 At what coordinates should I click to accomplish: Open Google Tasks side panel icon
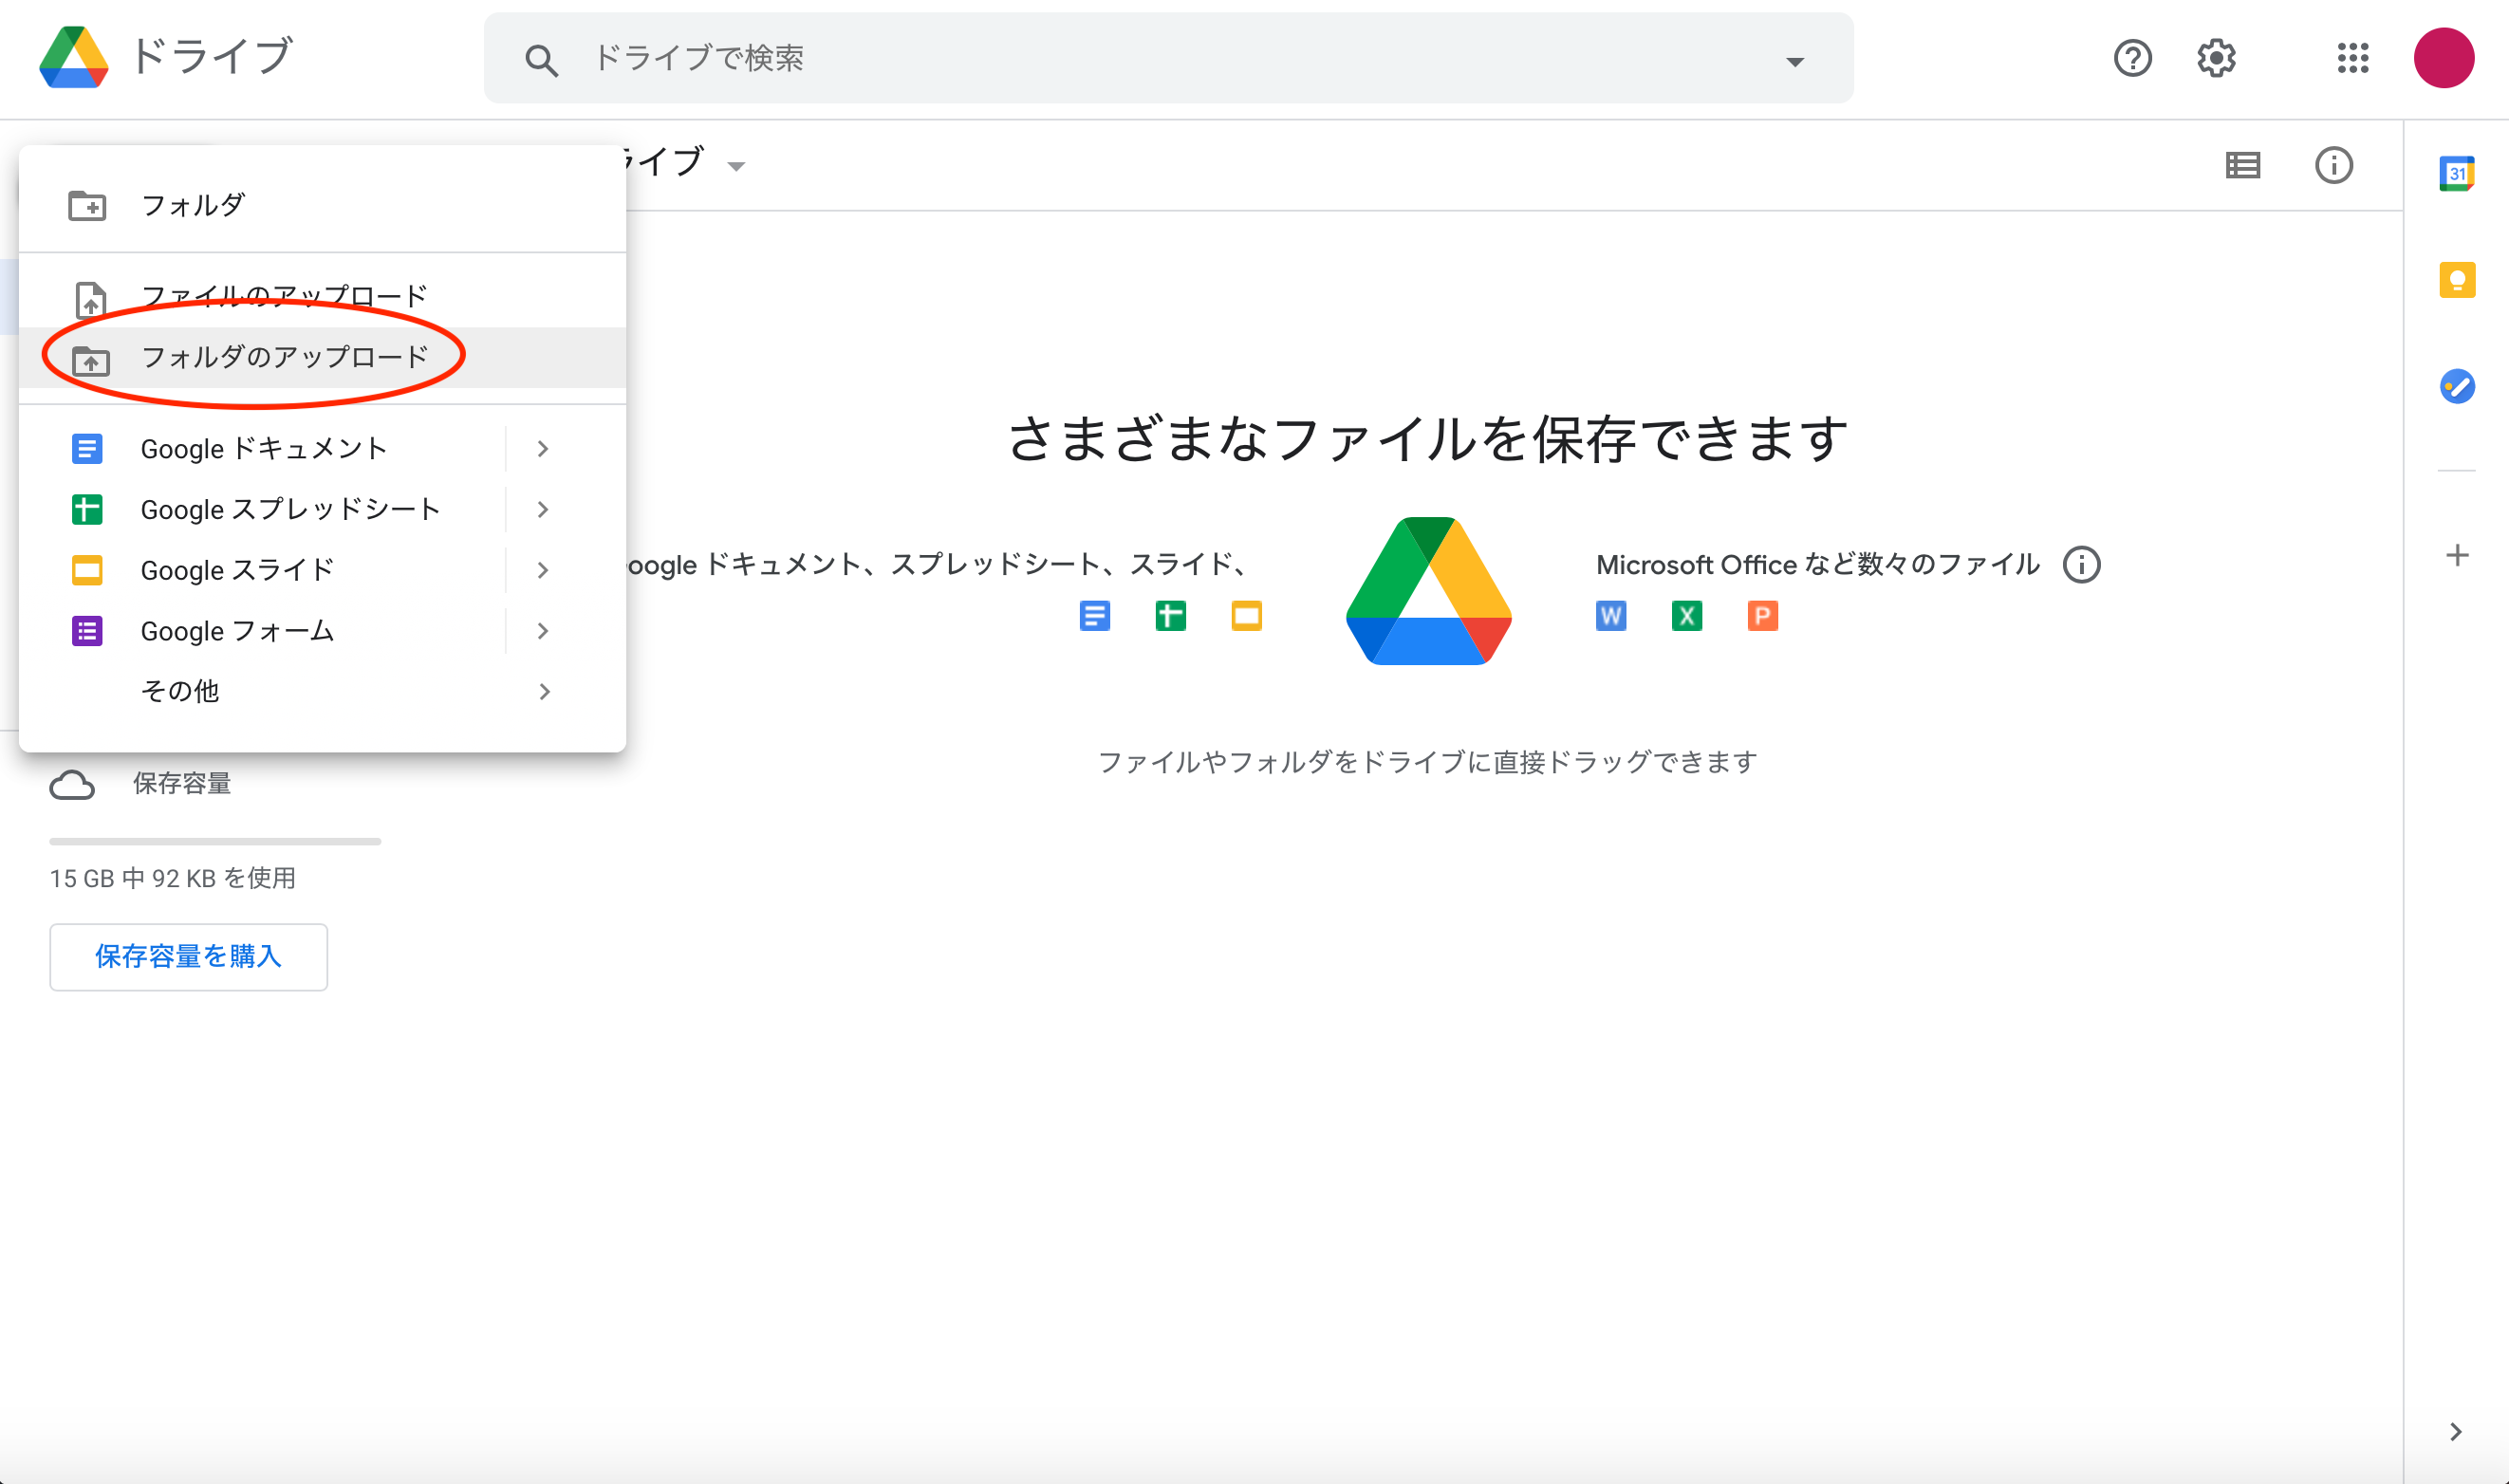2456,386
